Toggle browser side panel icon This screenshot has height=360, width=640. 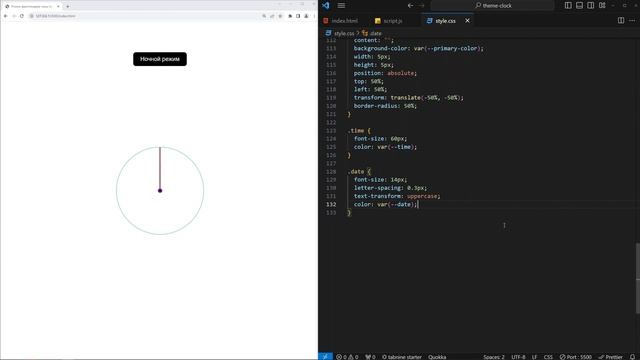298,16
